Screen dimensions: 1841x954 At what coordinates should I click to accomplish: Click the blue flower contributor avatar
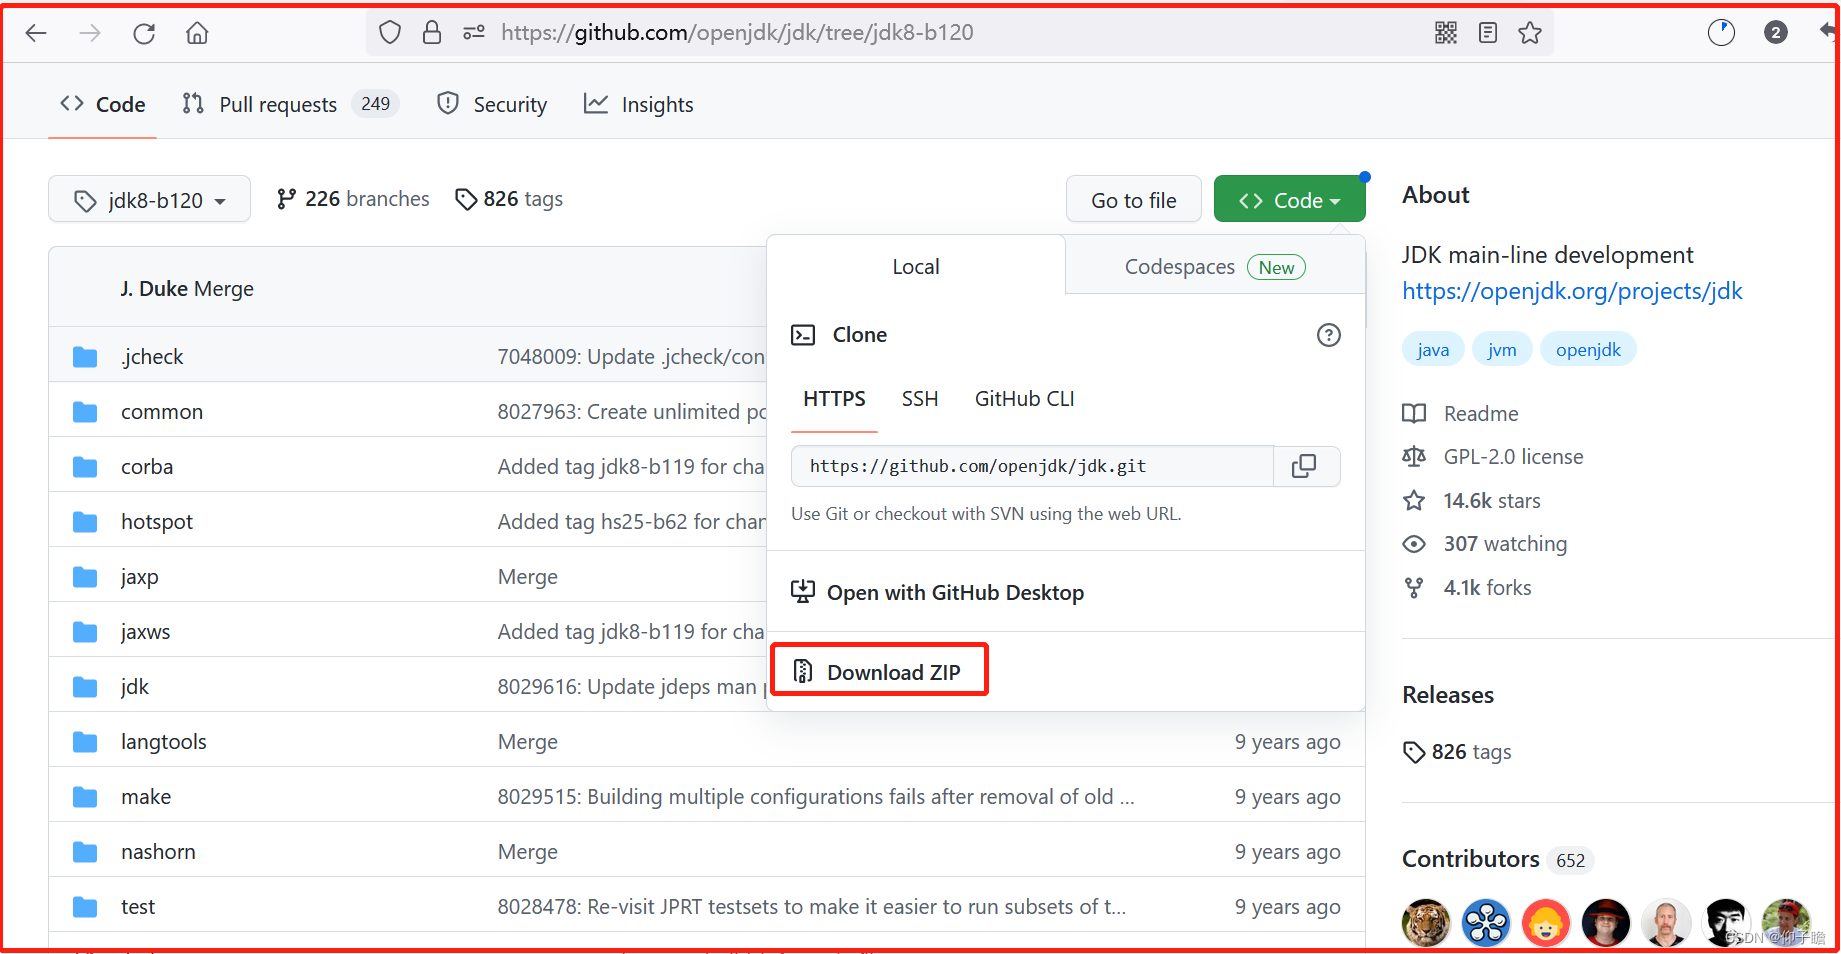tap(1486, 923)
